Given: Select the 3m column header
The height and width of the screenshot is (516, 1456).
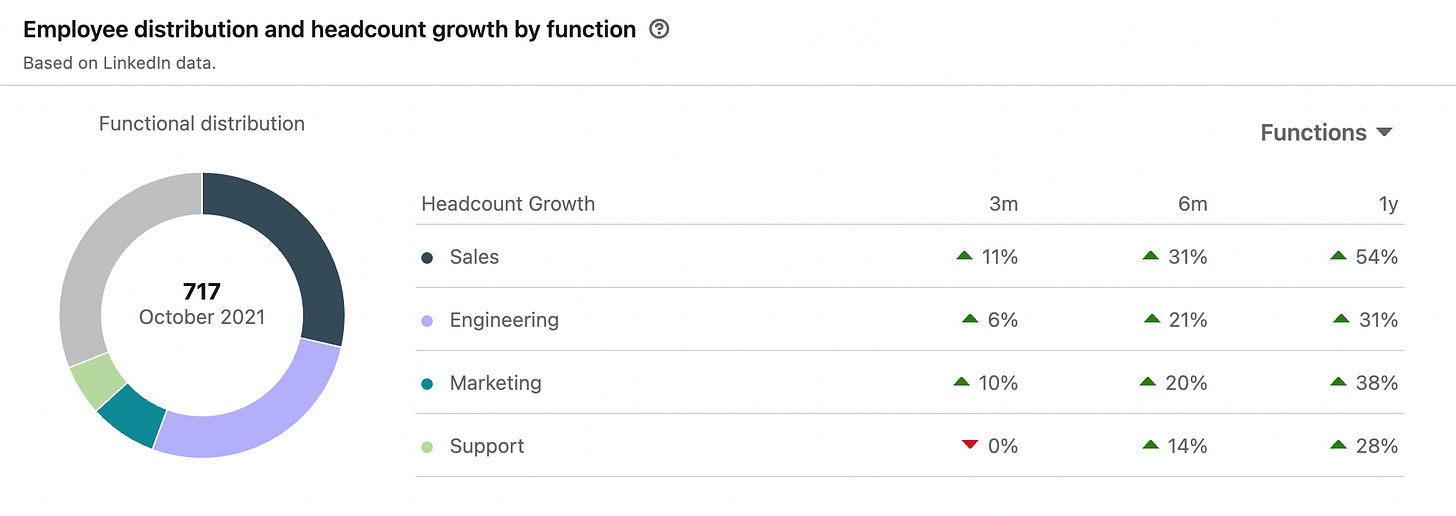Looking at the screenshot, I should click(1003, 204).
